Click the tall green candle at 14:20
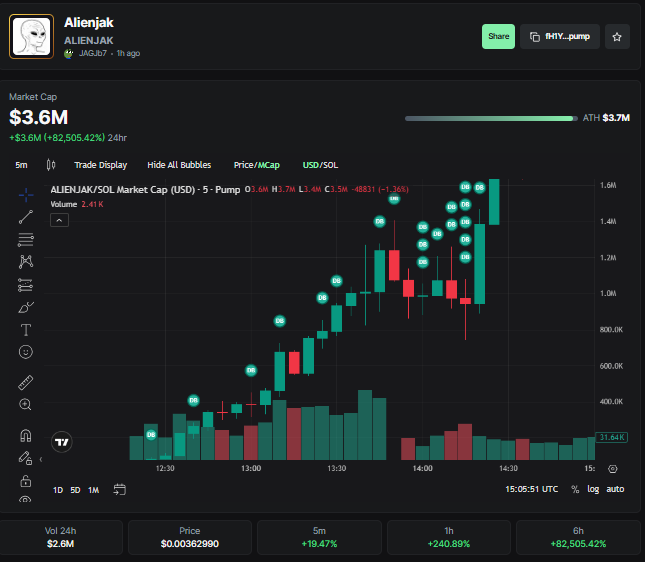Screen dimensions: 645x562 pyautogui.click(x=480, y=264)
